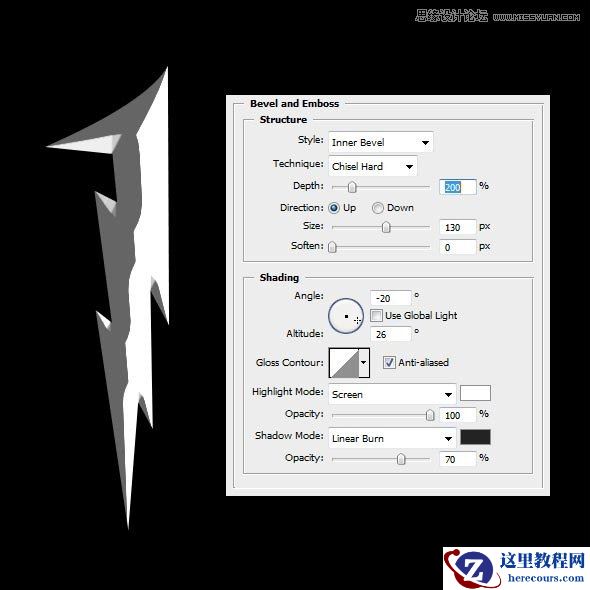The image size is (590, 590).
Task: Click the Soften slider handle
Action: [x=332, y=247]
